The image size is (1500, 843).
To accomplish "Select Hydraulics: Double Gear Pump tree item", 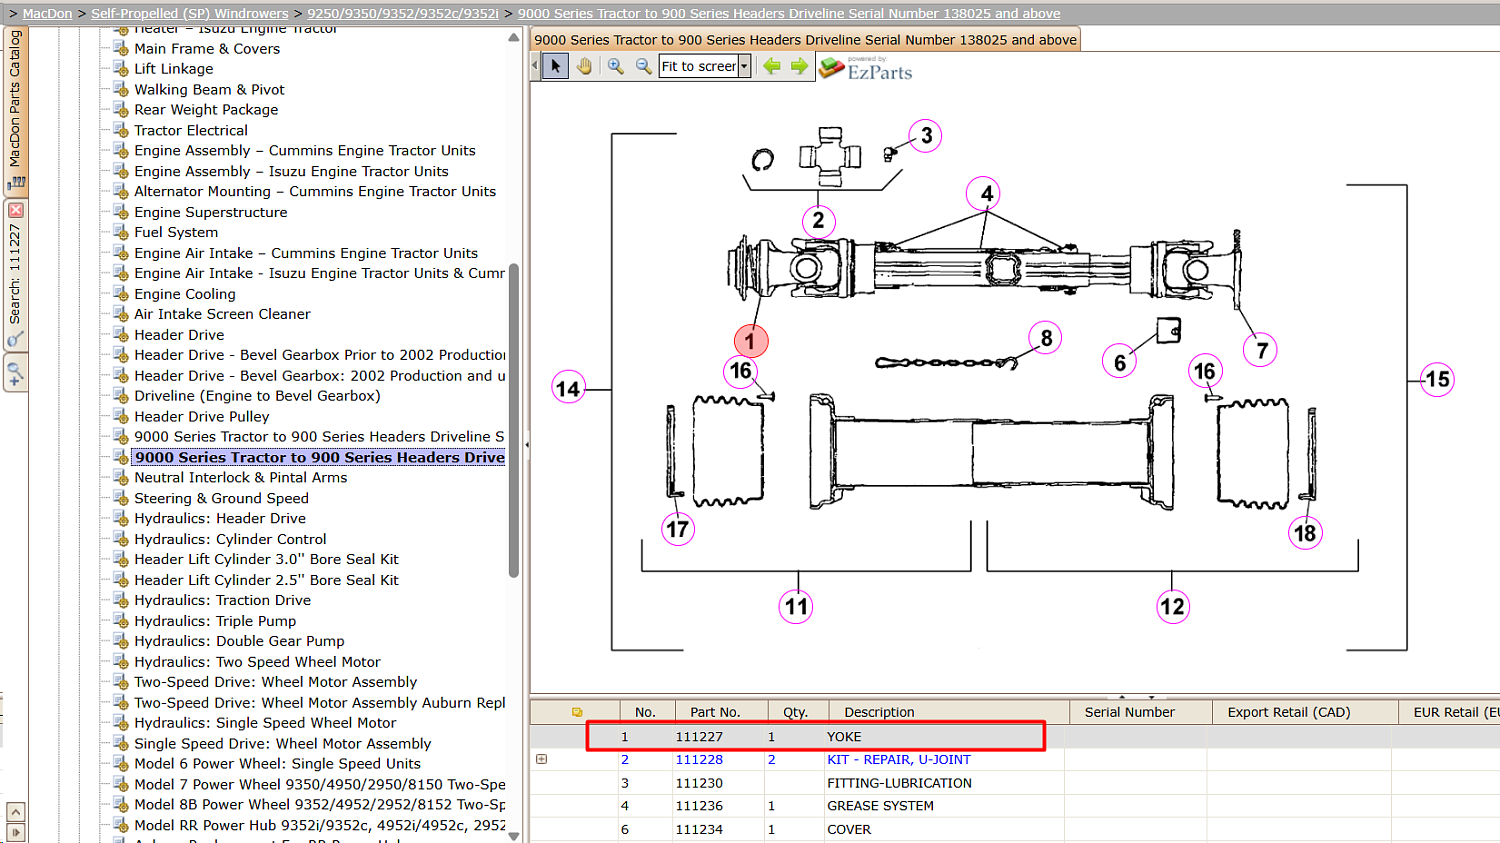I will [239, 641].
